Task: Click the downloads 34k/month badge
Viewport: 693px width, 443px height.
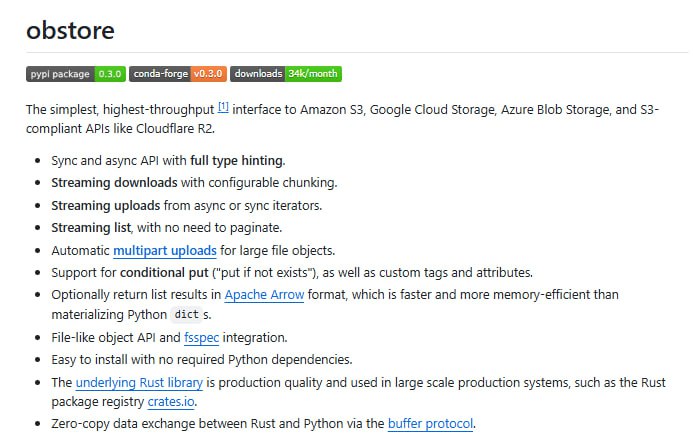Action: point(286,74)
